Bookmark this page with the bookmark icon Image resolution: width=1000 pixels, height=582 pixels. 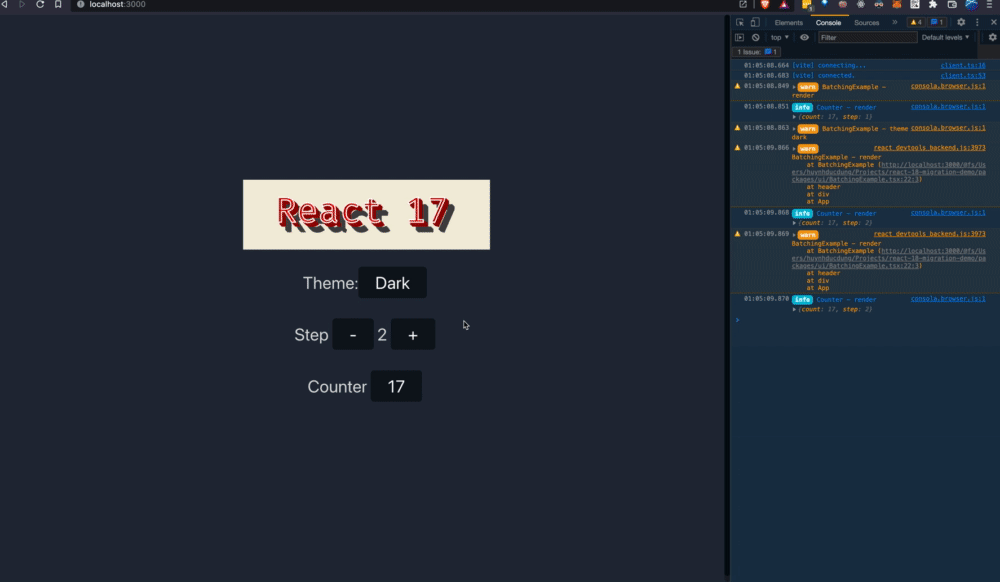point(58,4)
